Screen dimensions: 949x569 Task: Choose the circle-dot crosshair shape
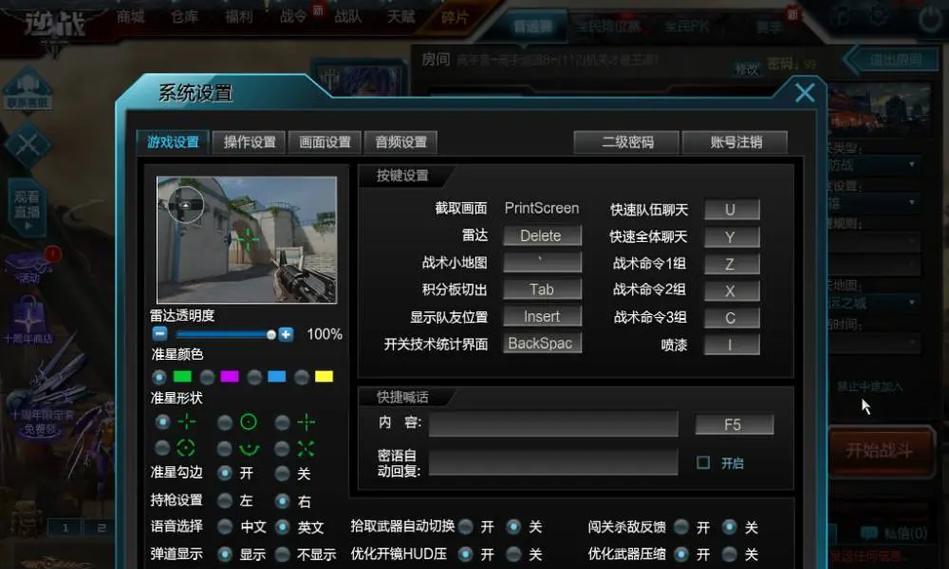(225, 423)
